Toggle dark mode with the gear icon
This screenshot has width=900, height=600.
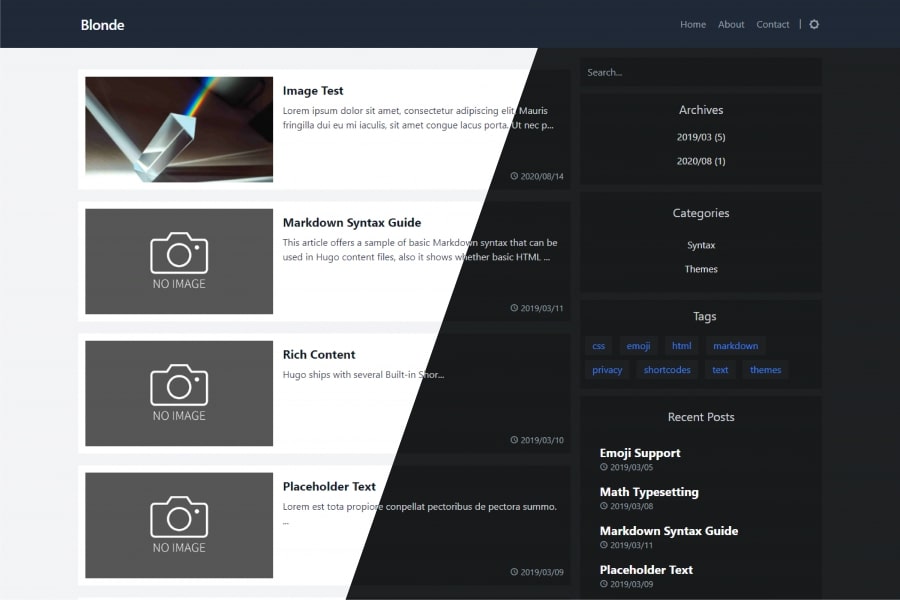814,24
